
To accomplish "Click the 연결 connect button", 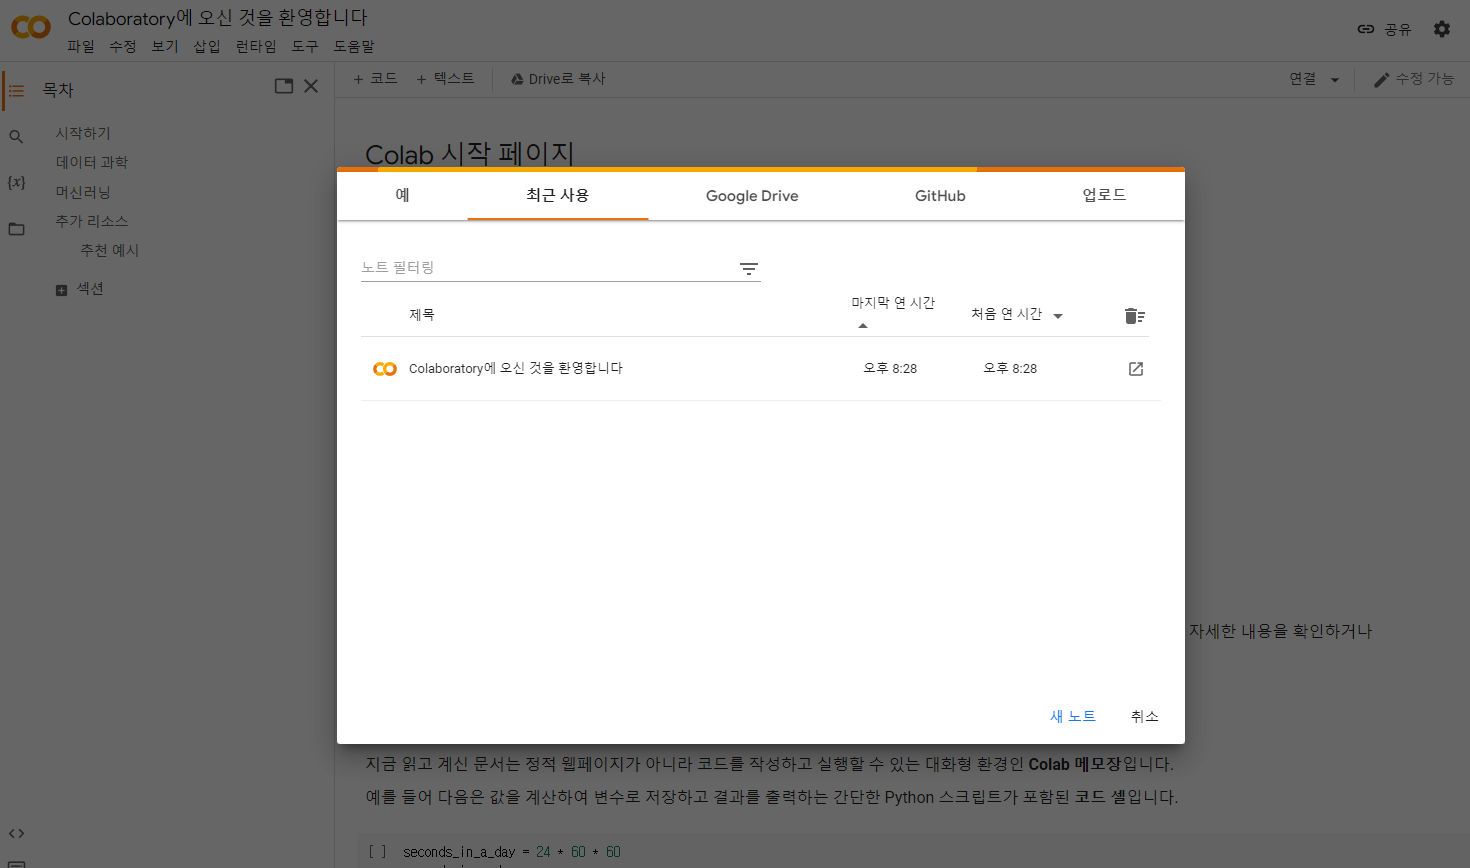I will [x=1303, y=79].
